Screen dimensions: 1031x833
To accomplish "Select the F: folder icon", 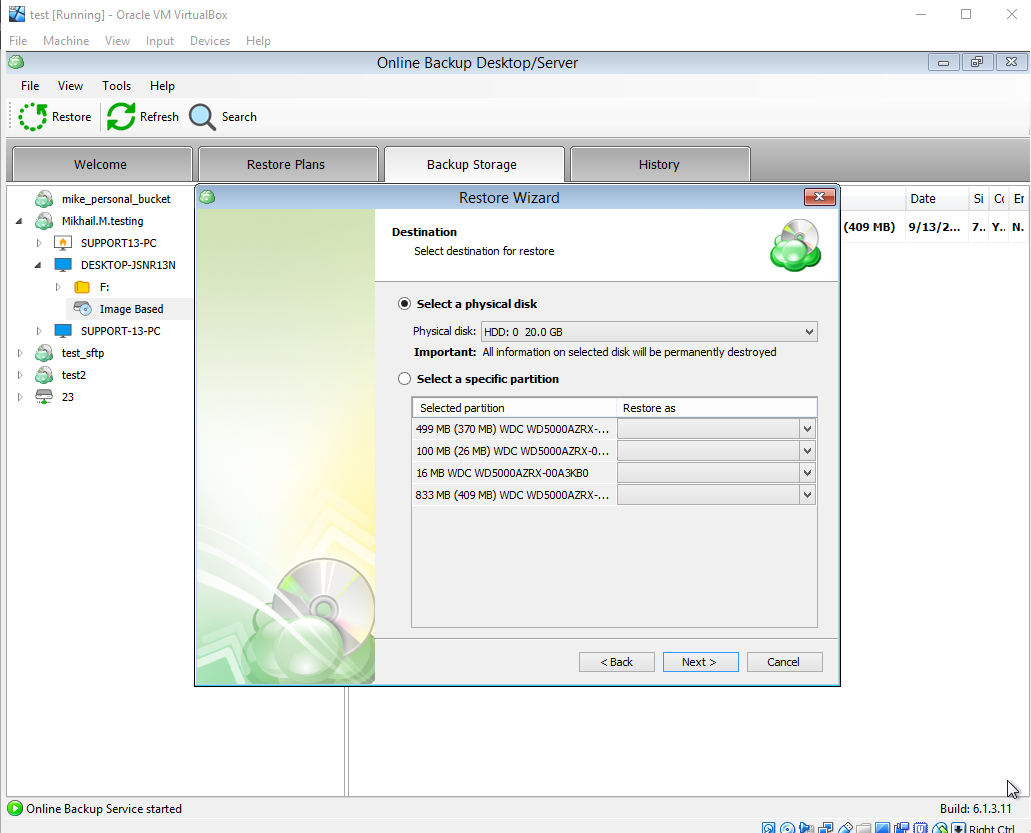I will (82, 287).
